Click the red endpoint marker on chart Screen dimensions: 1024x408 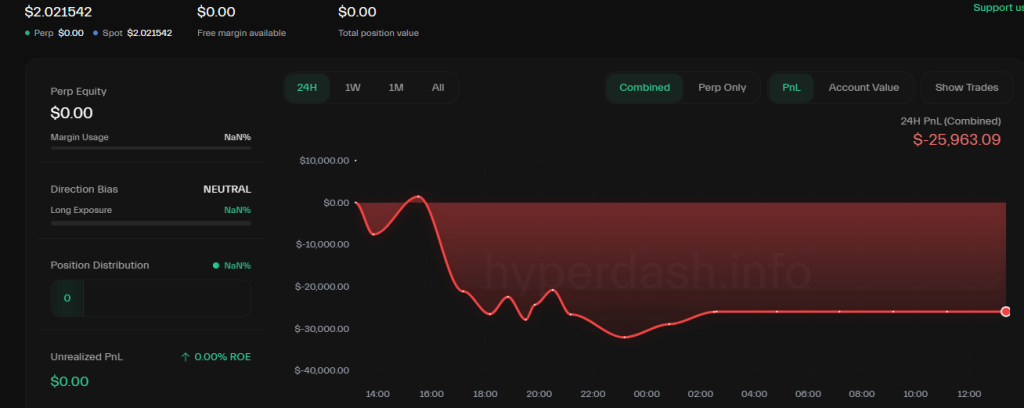[1006, 312]
